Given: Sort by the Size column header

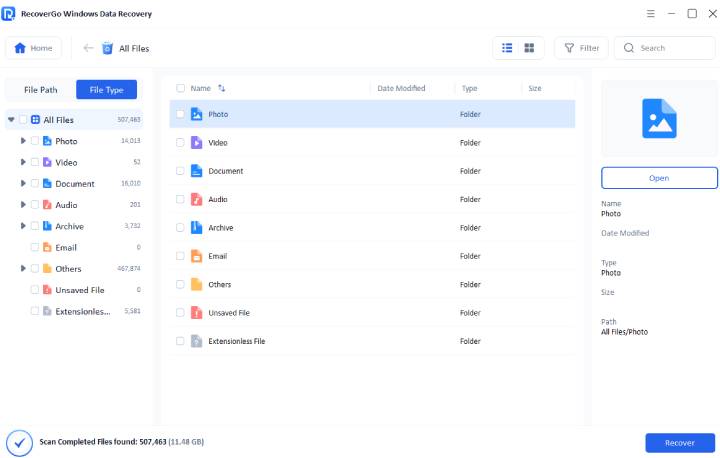Looking at the screenshot, I should click(x=534, y=88).
